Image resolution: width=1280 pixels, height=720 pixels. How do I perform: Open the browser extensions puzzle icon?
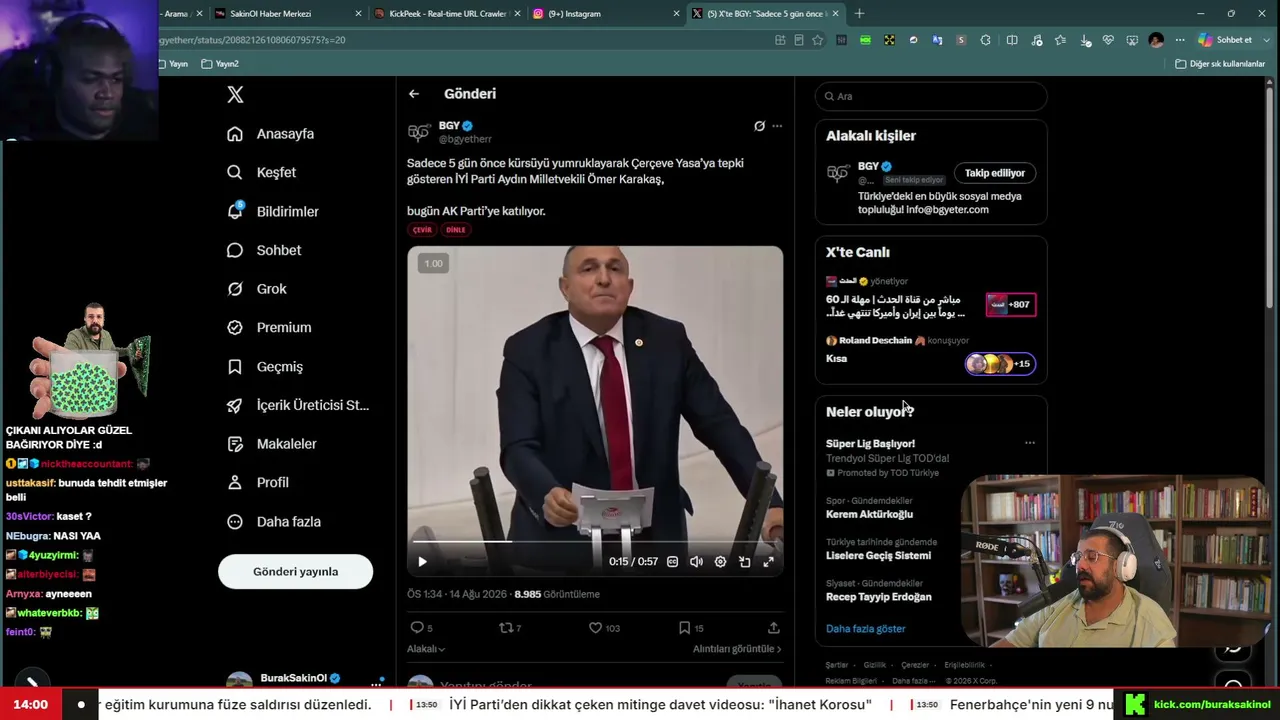pyautogui.click(x=986, y=40)
